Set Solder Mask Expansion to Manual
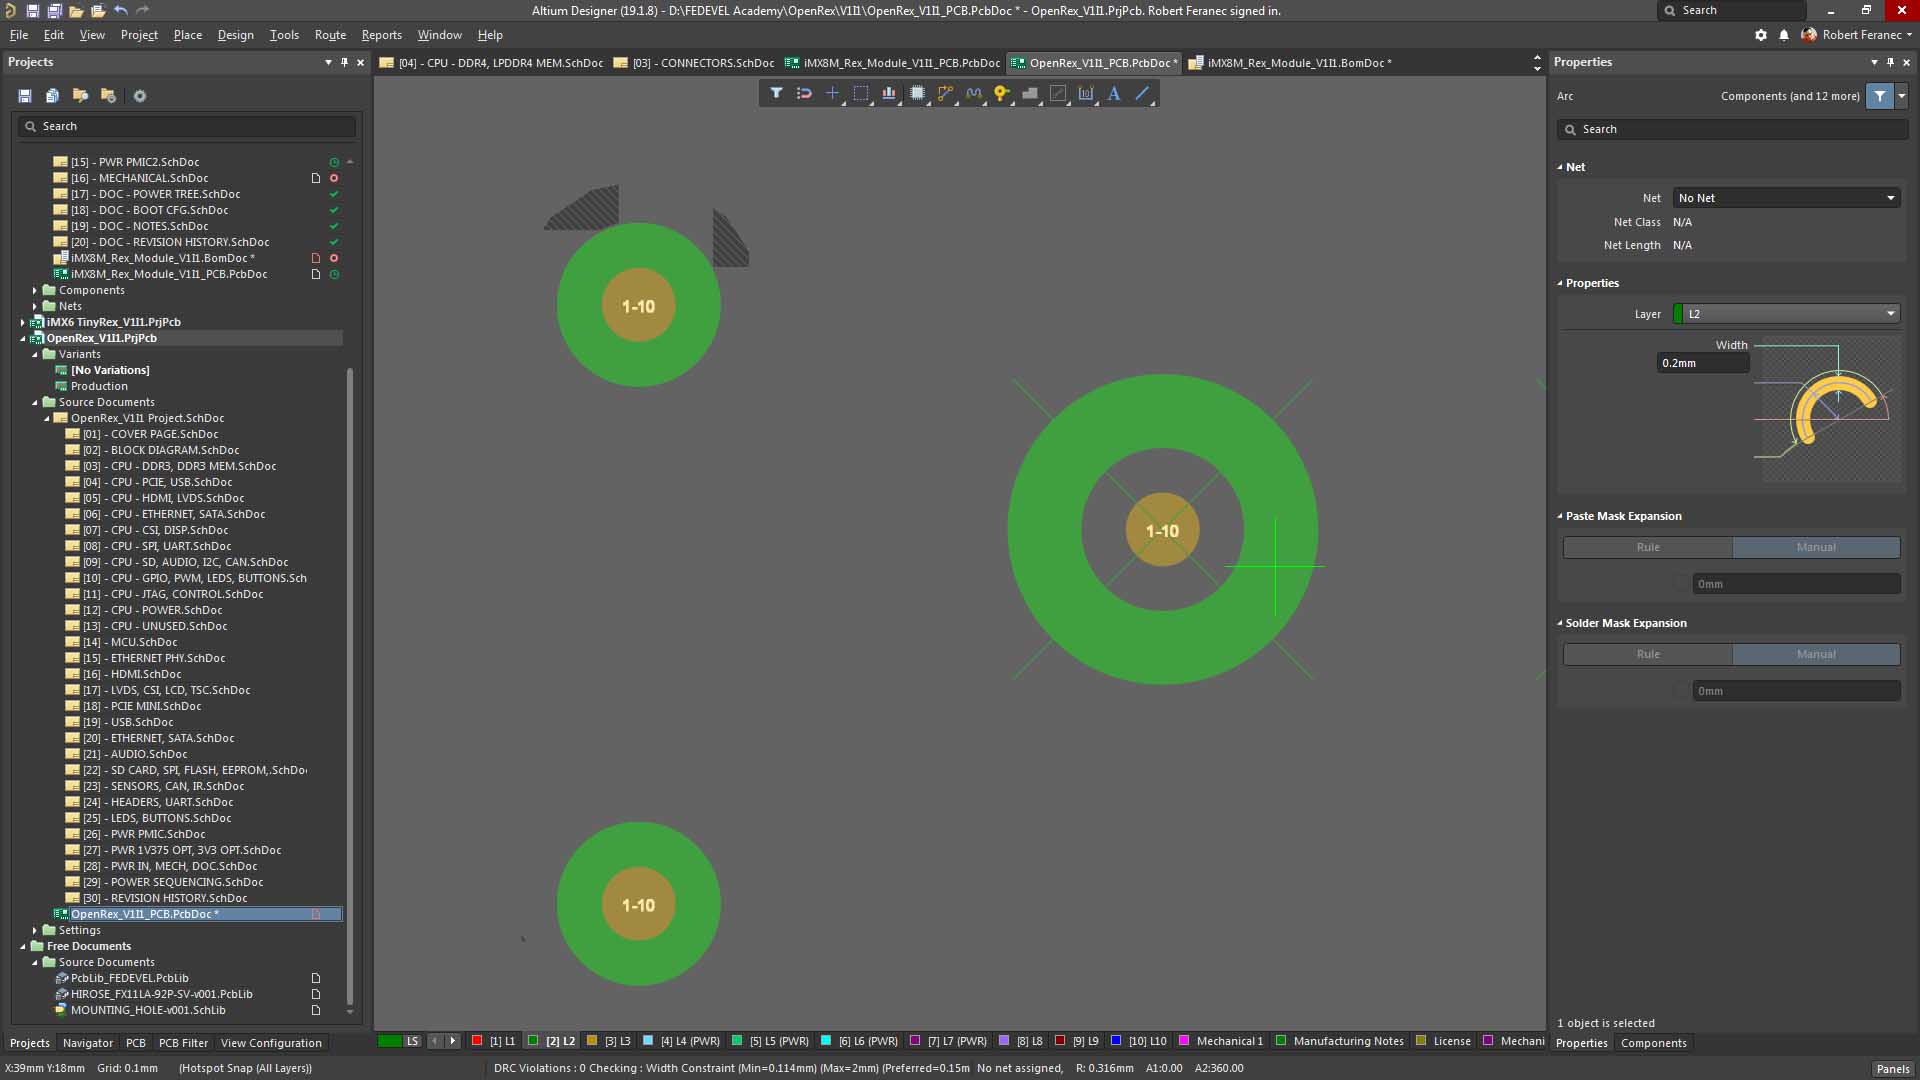 click(1816, 654)
